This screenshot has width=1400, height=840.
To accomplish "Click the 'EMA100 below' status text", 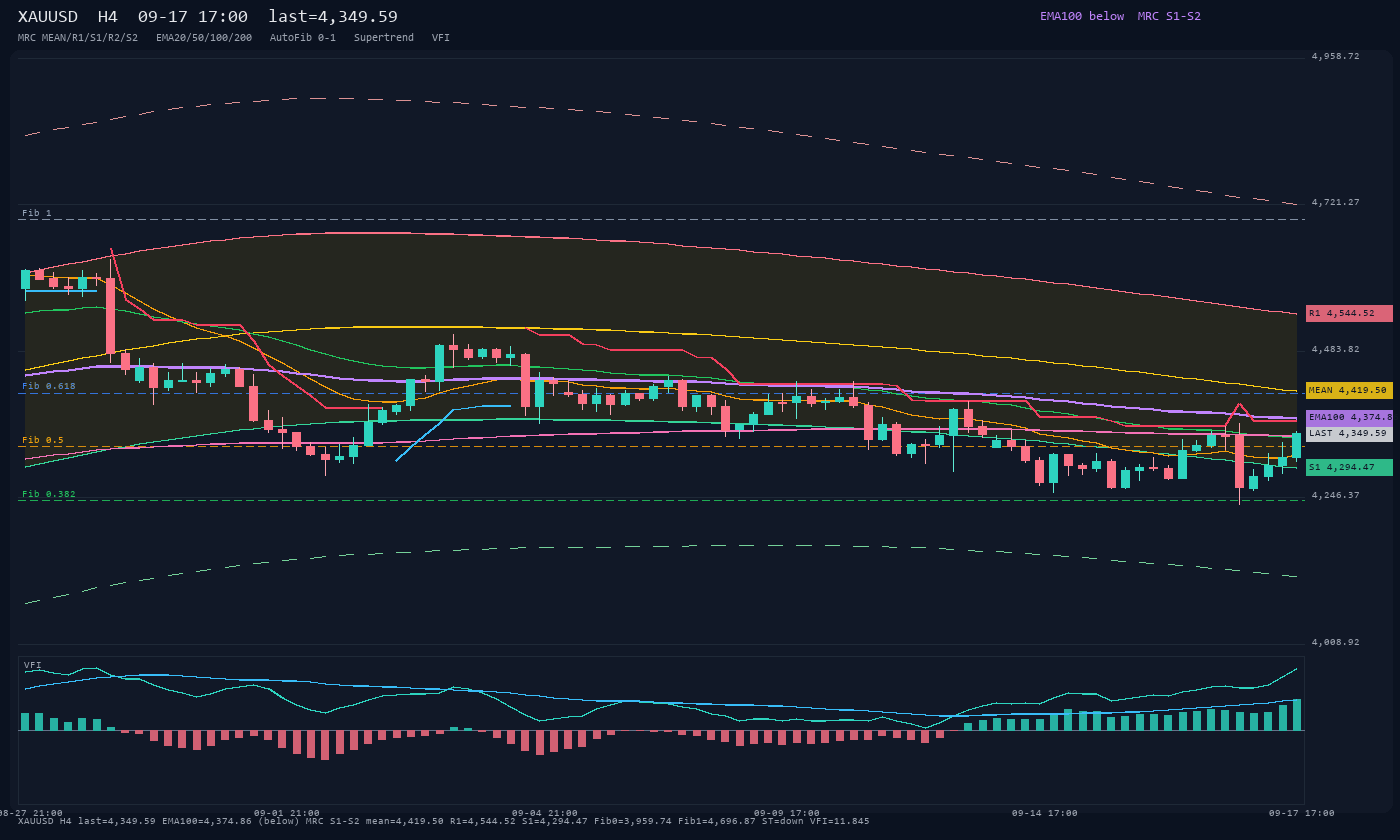I will 1082,16.
